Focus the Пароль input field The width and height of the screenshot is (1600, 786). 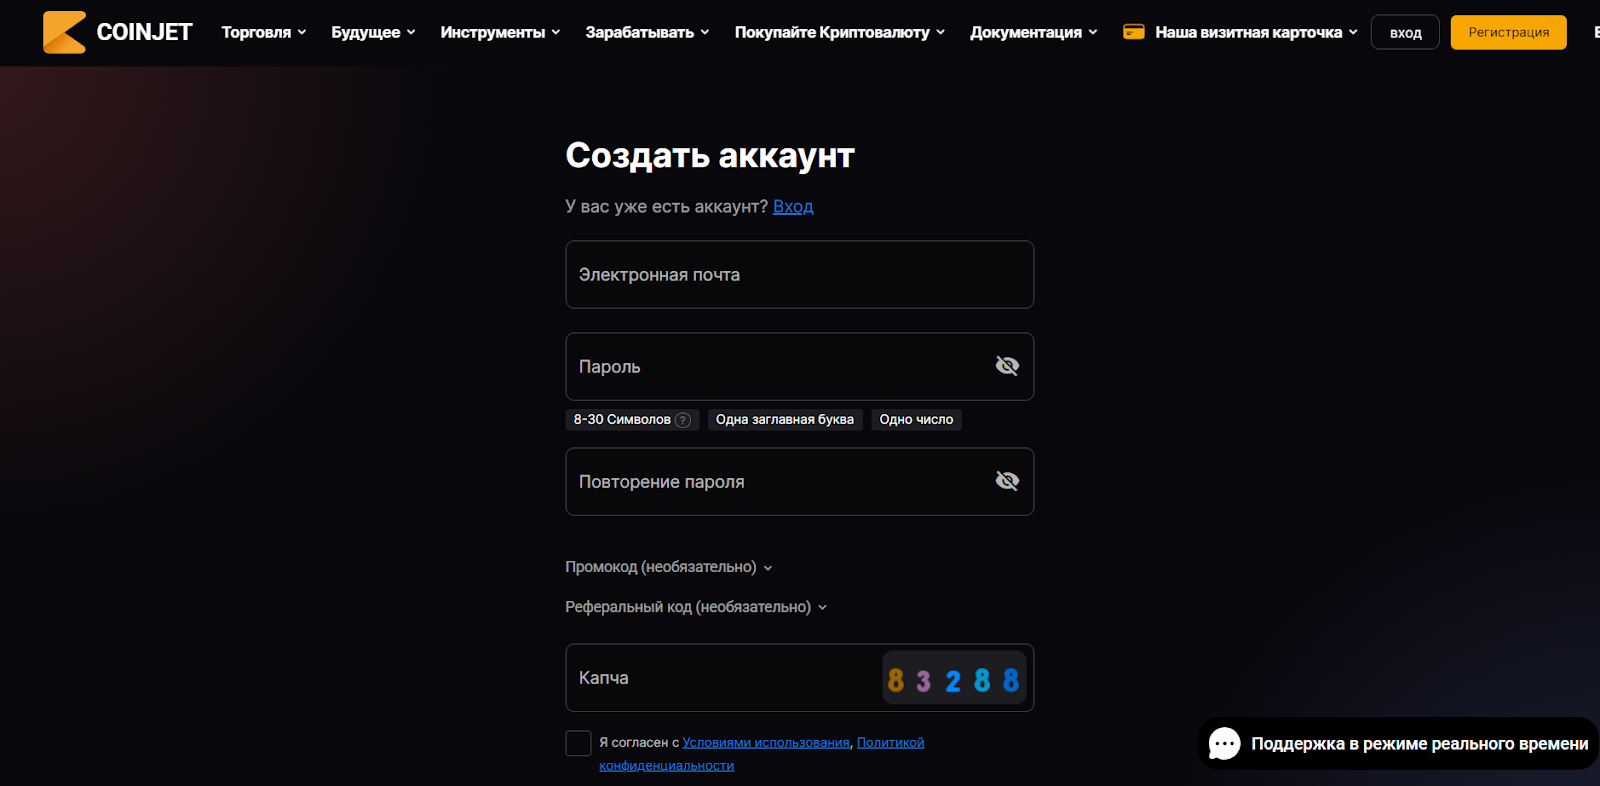(x=800, y=367)
